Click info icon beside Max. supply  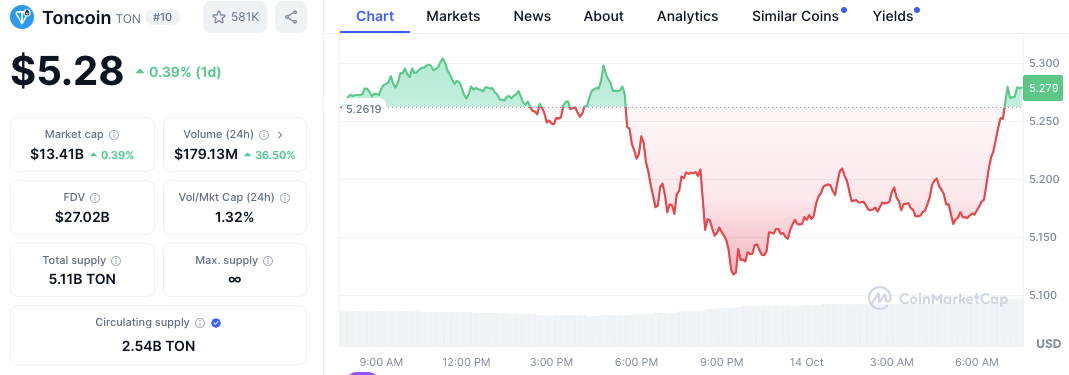click(268, 260)
